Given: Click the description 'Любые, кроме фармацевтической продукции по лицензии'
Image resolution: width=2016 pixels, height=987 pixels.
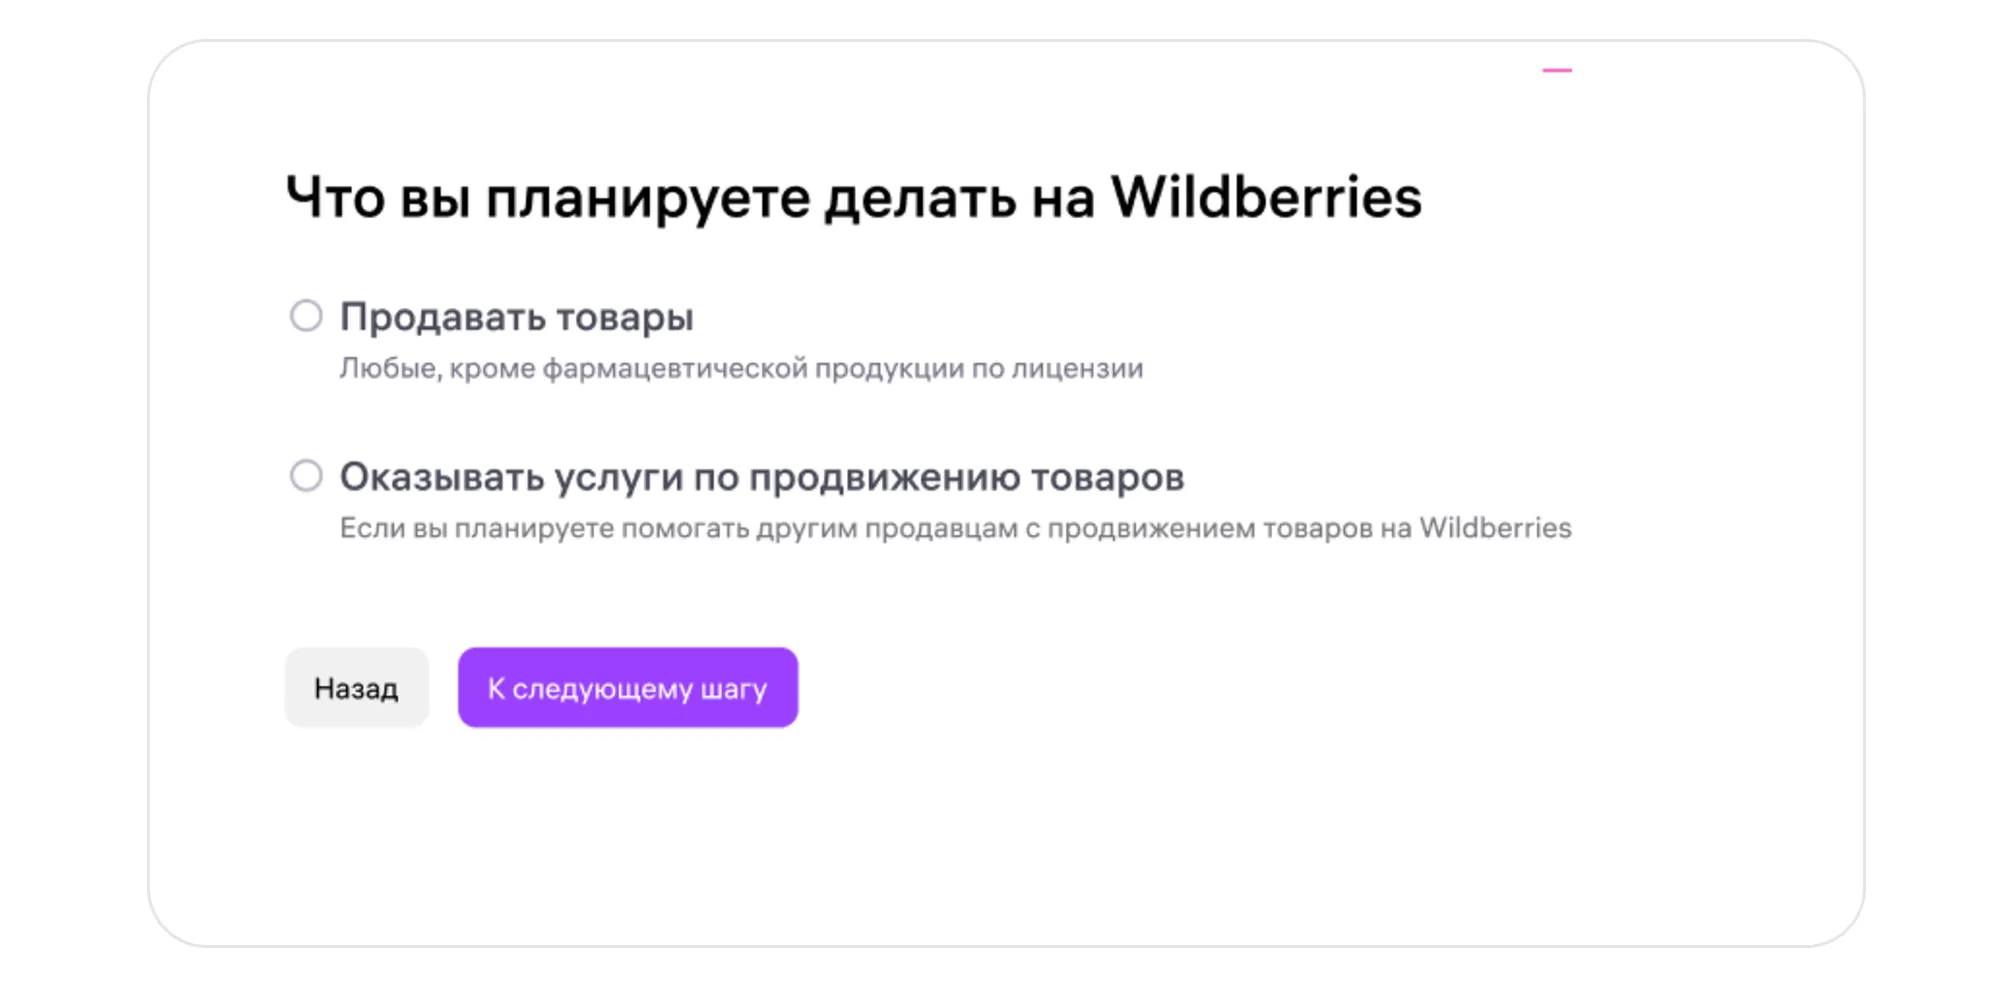Looking at the screenshot, I should tap(741, 368).
